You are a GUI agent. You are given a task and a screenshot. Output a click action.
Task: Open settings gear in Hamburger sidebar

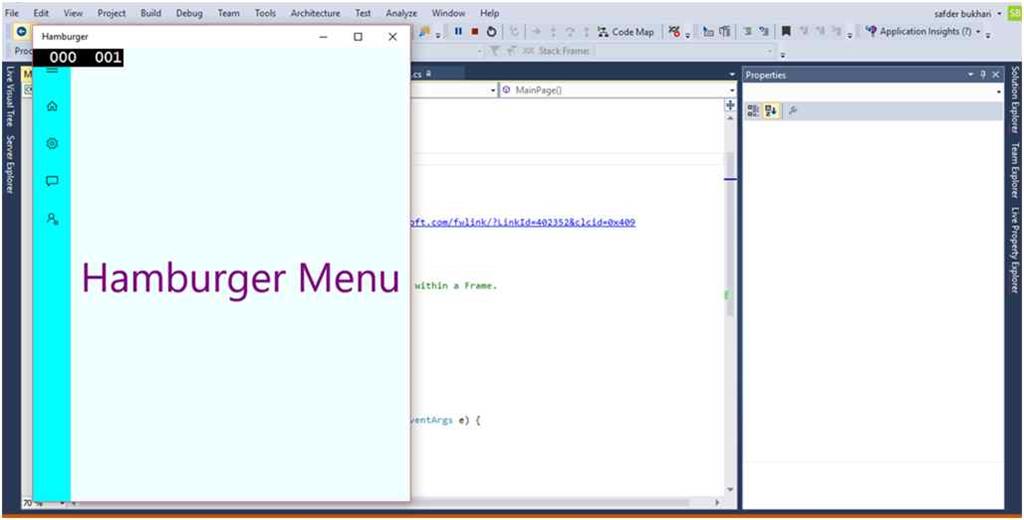pos(52,144)
